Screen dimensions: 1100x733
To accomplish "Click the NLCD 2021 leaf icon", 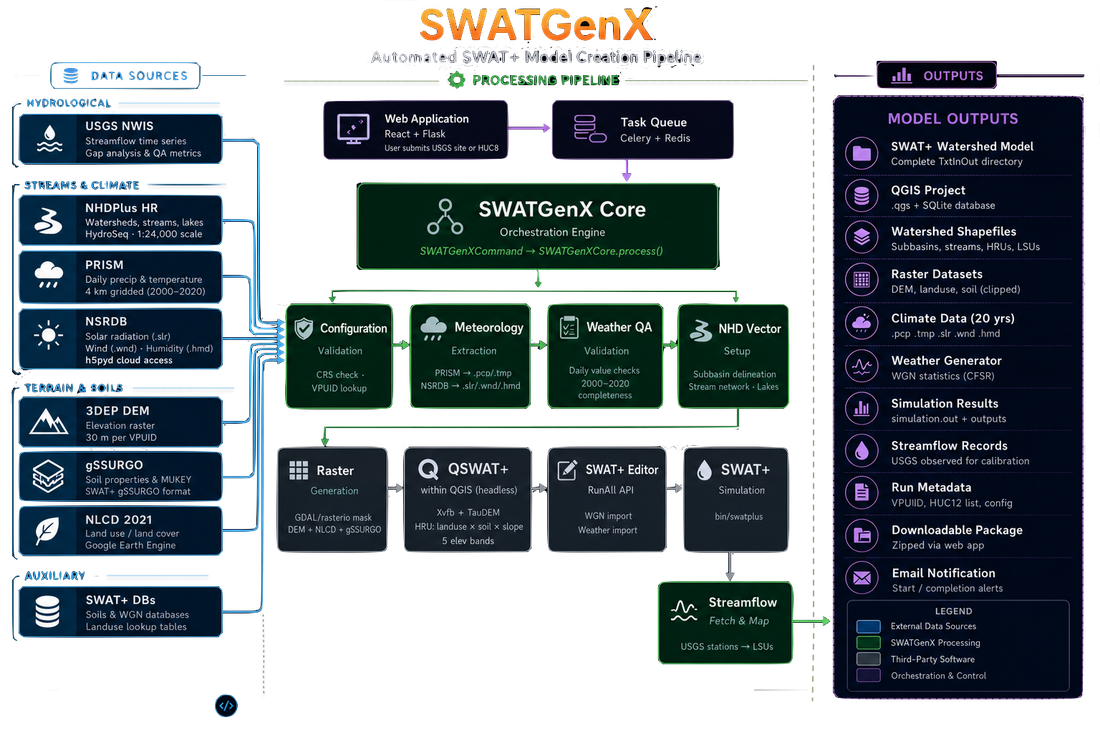I will (48, 531).
